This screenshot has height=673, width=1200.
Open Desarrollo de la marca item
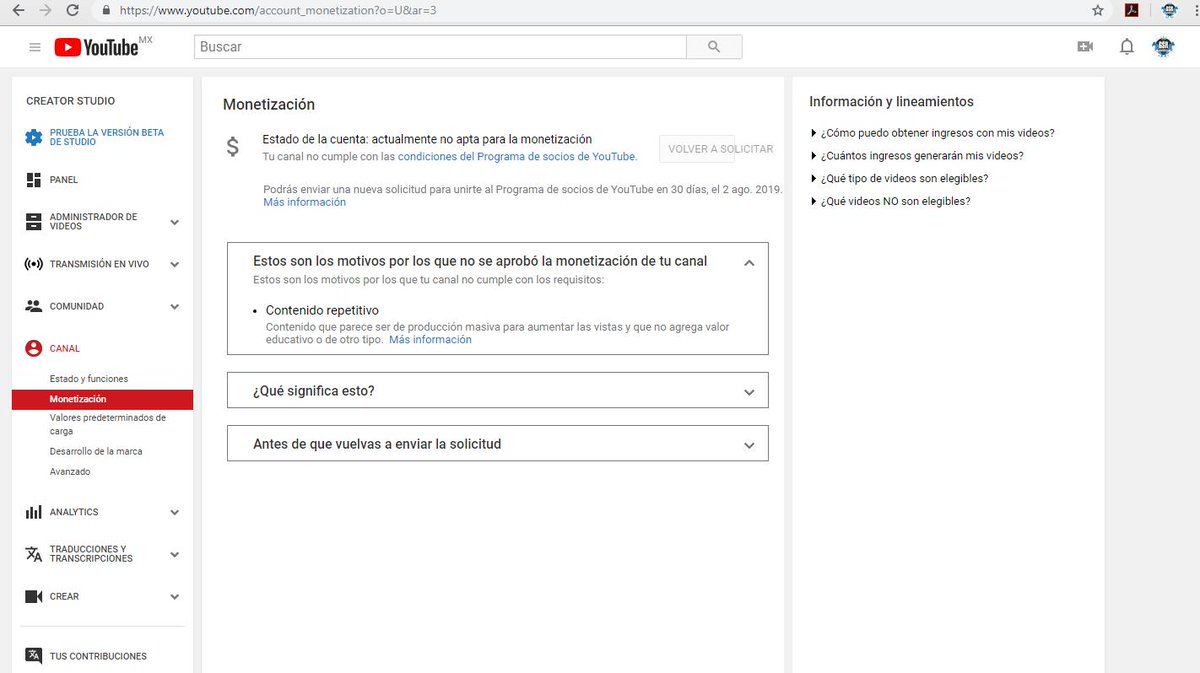(x=96, y=451)
